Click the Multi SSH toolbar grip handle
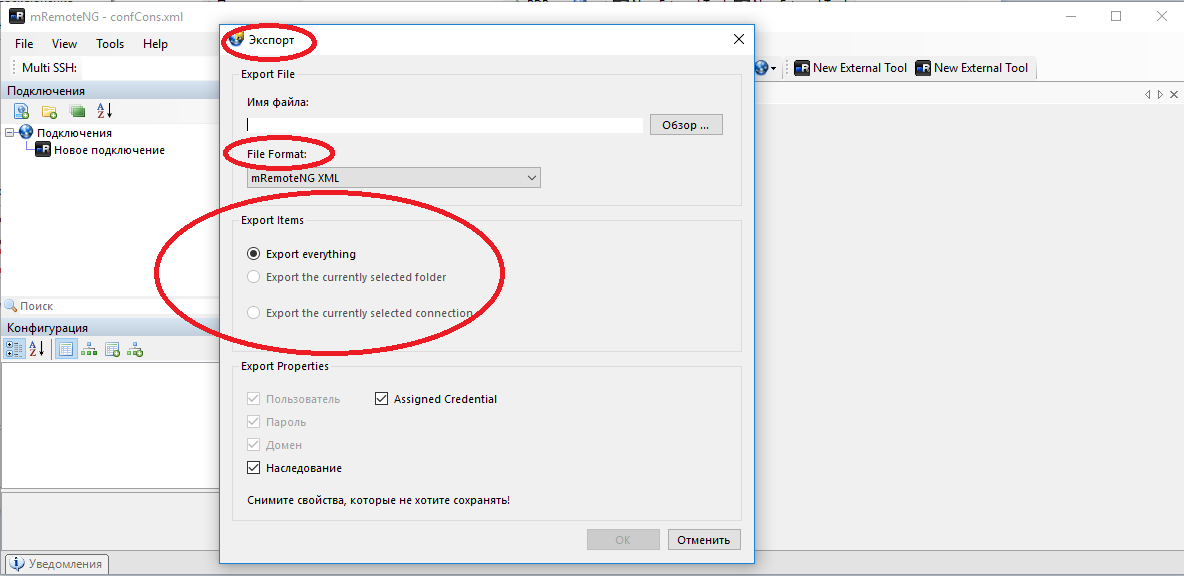Viewport: 1184px width, 576px height. point(14,67)
